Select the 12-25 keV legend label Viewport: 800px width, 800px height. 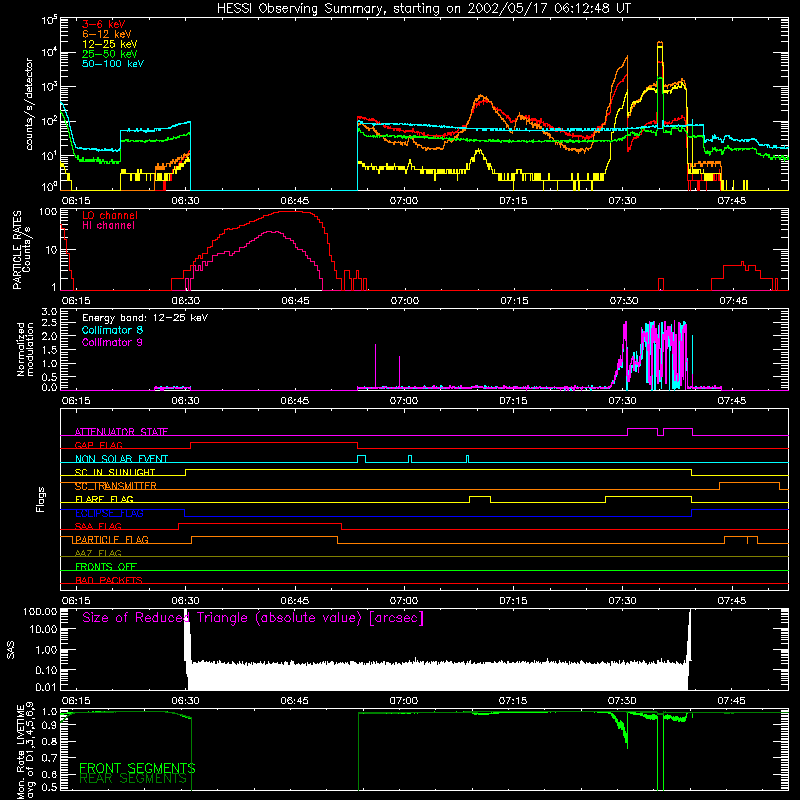coord(110,44)
